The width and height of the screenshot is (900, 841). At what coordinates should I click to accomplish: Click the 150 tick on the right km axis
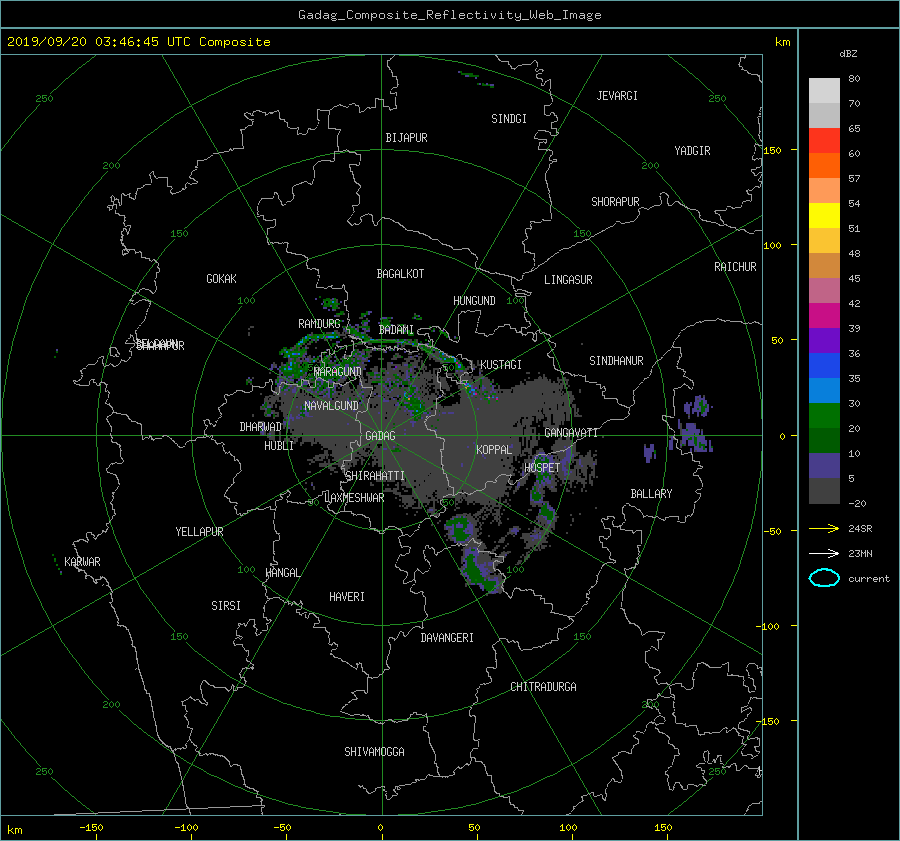click(x=773, y=150)
